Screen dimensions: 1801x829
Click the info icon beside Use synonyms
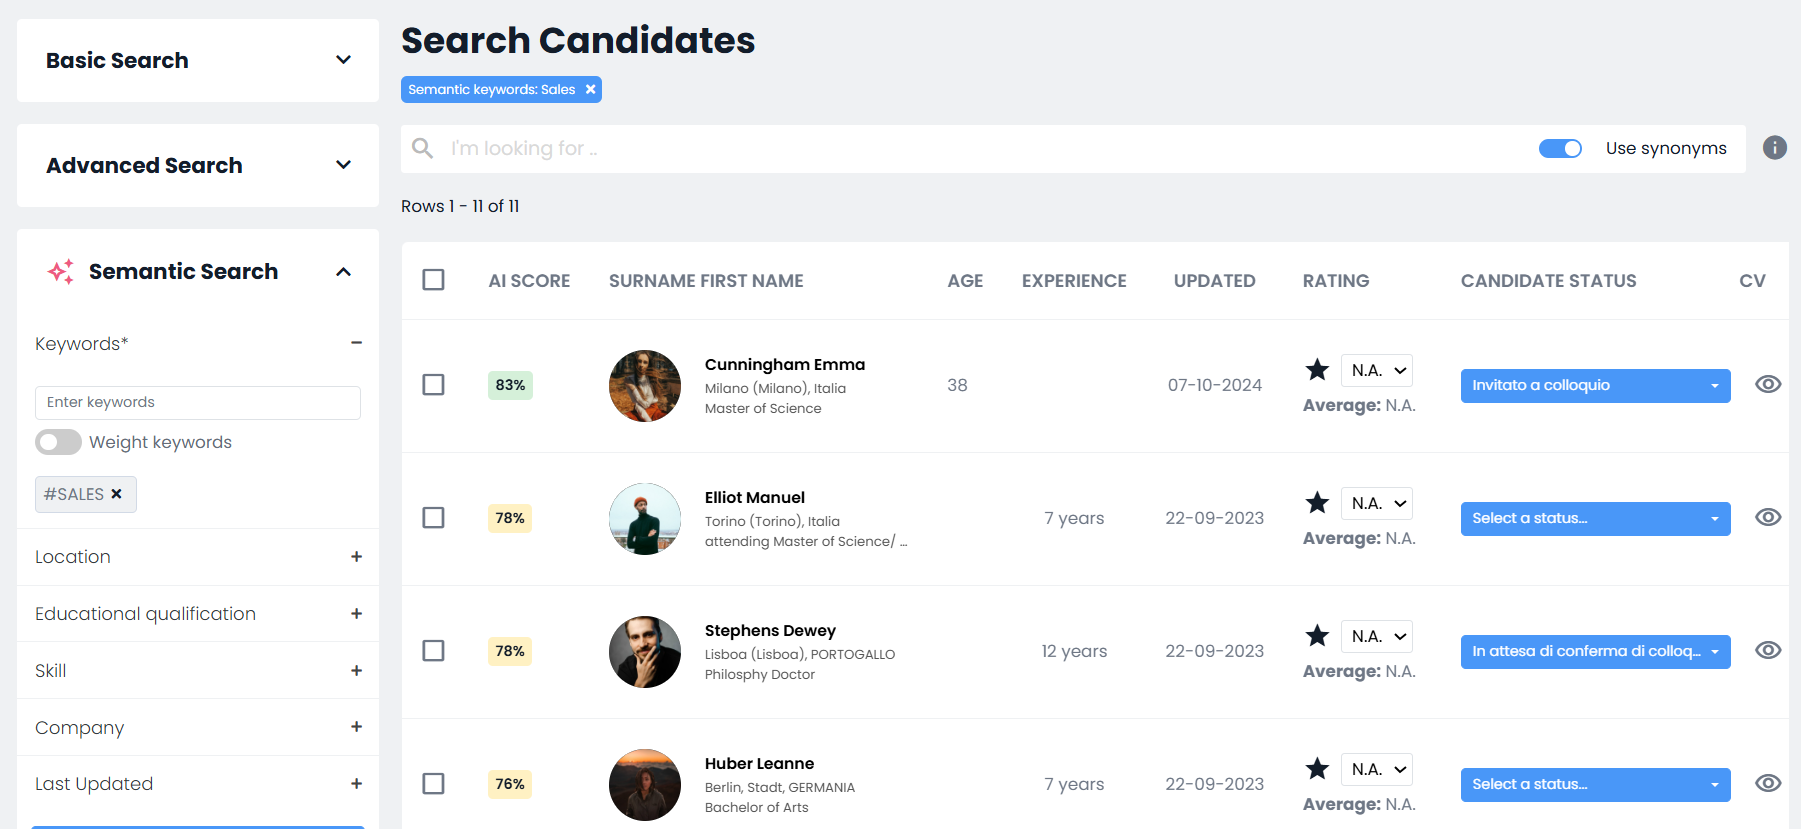1774,148
